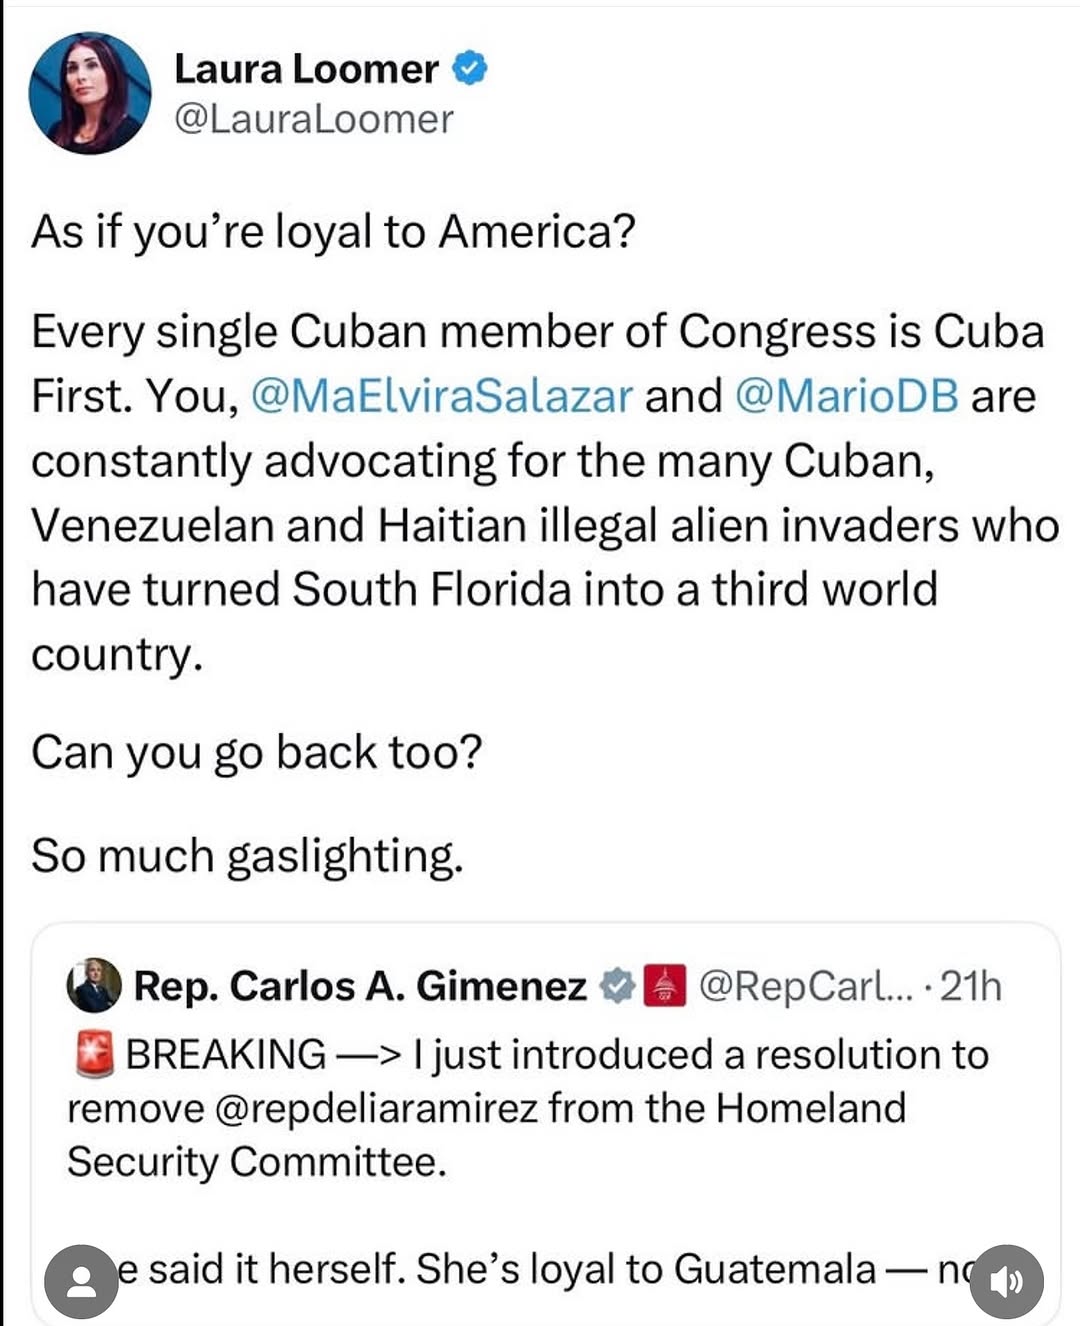Click the red Capitol affiliation badge

pyautogui.click(x=663, y=986)
